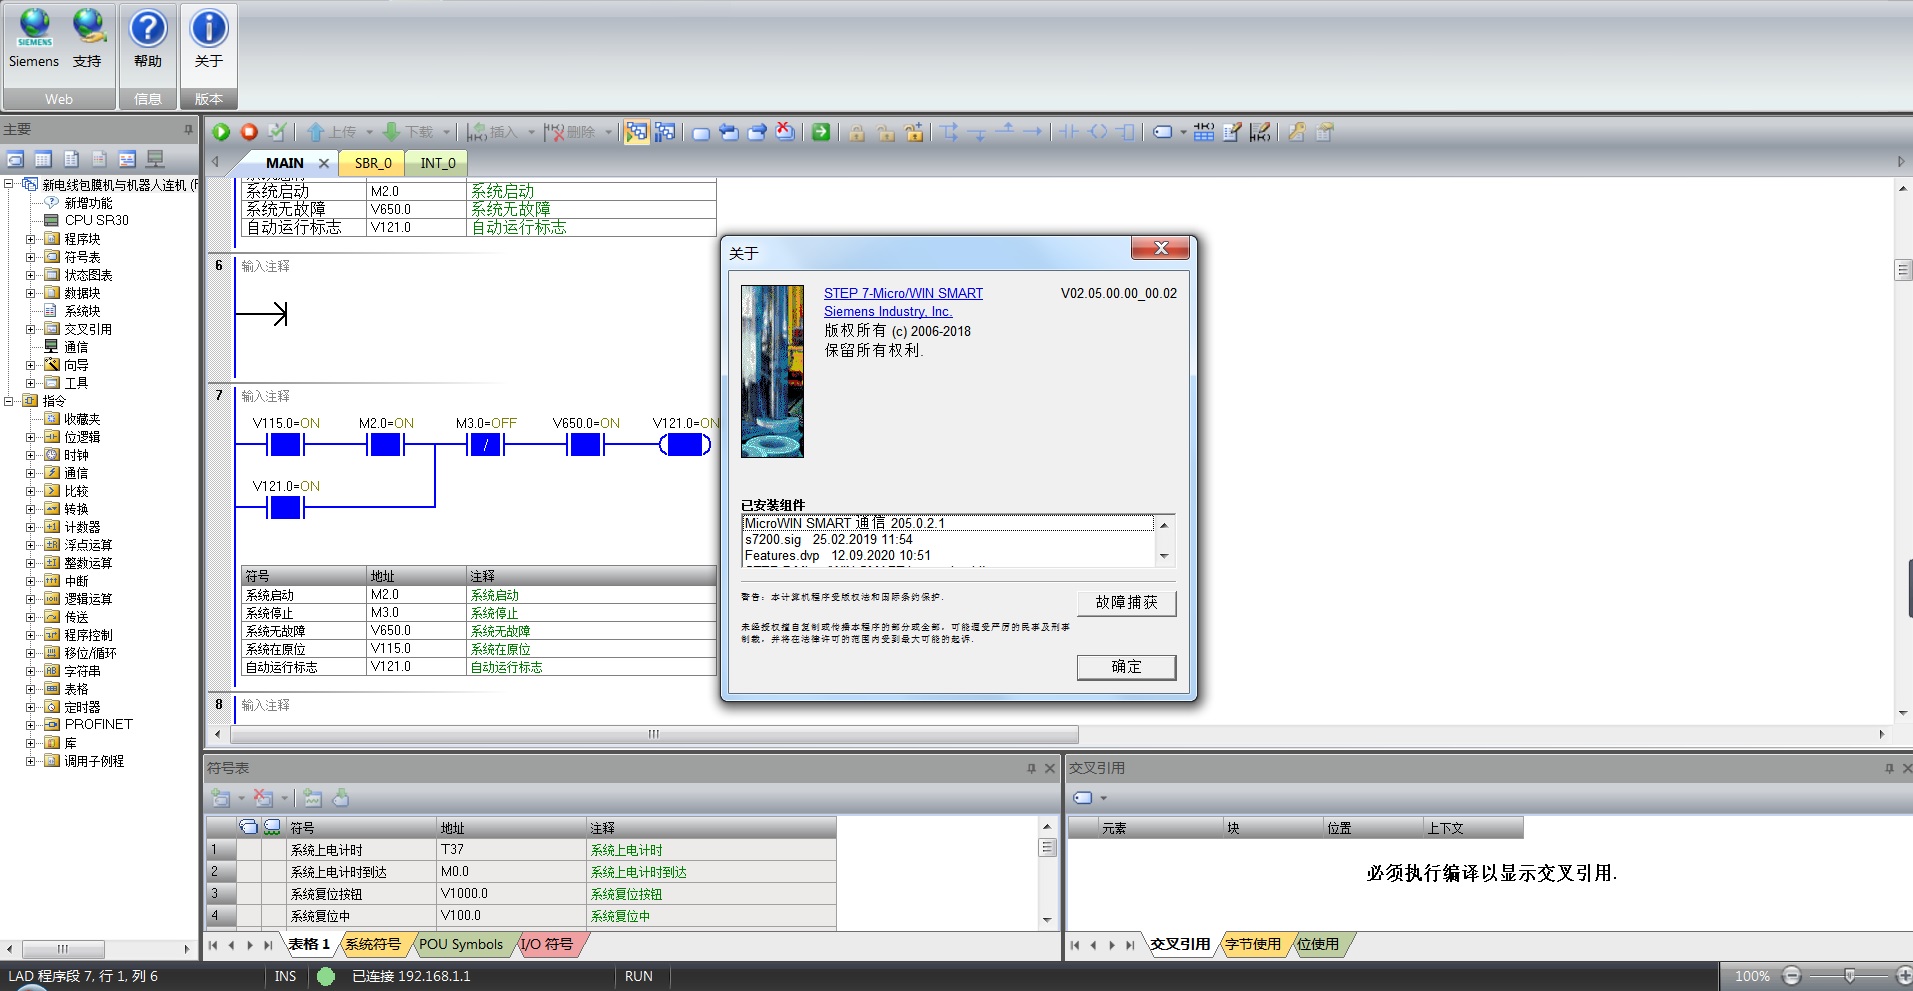Switch to the SBR_0 tab
The height and width of the screenshot is (991, 1913).
373,163
